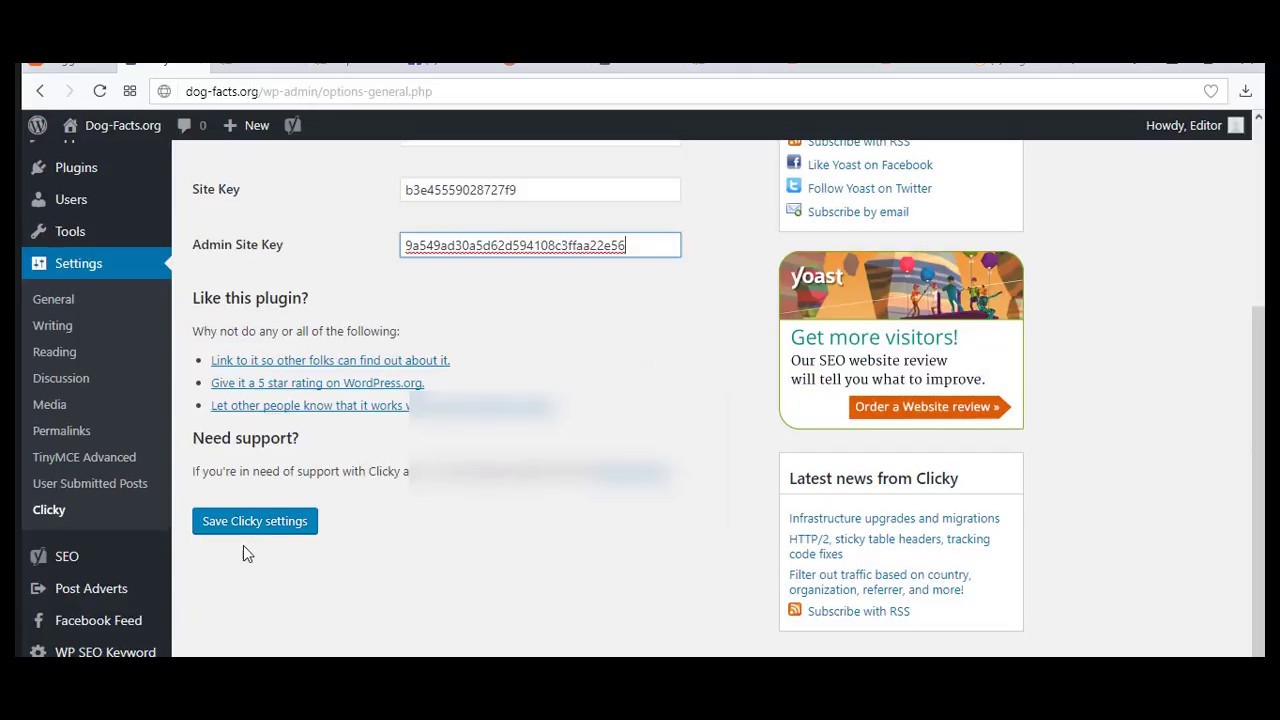Open WP SEO Keyword menu item
The width and height of the screenshot is (1280, 720).
(x=105, y=651)
